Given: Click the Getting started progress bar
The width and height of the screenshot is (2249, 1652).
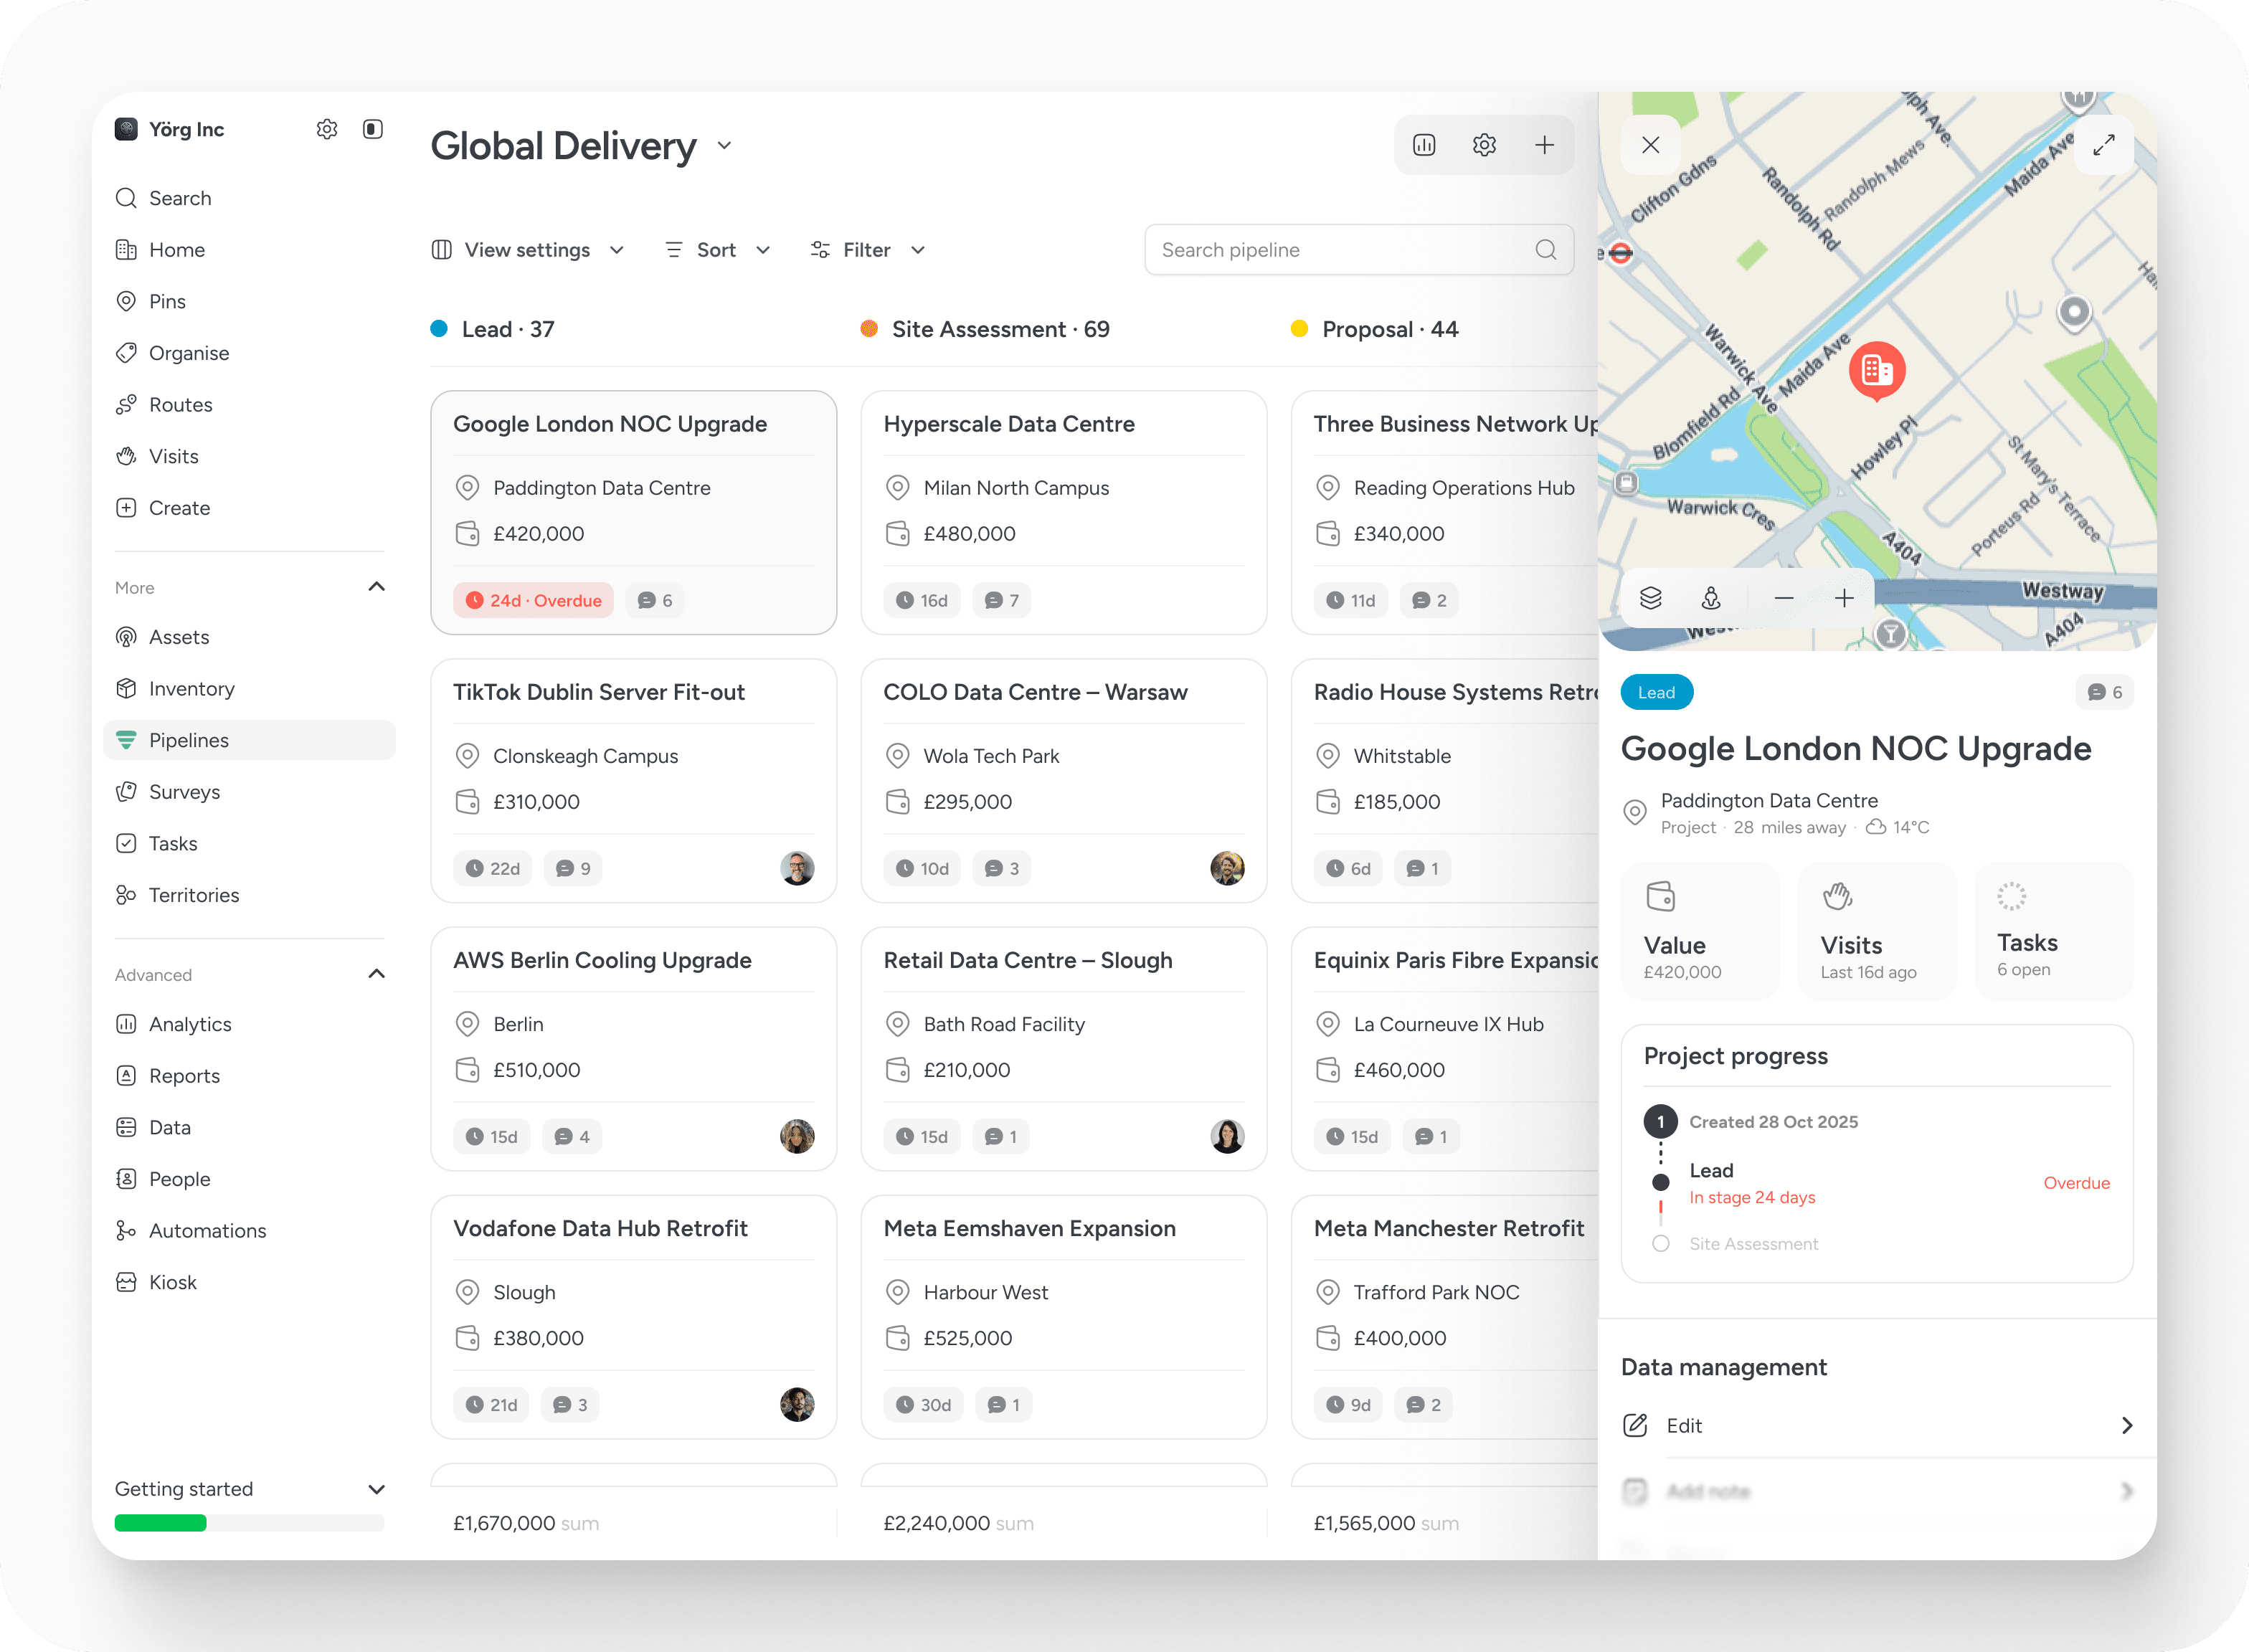Looking at the screenshot, I should click(x=249, y=1523).
